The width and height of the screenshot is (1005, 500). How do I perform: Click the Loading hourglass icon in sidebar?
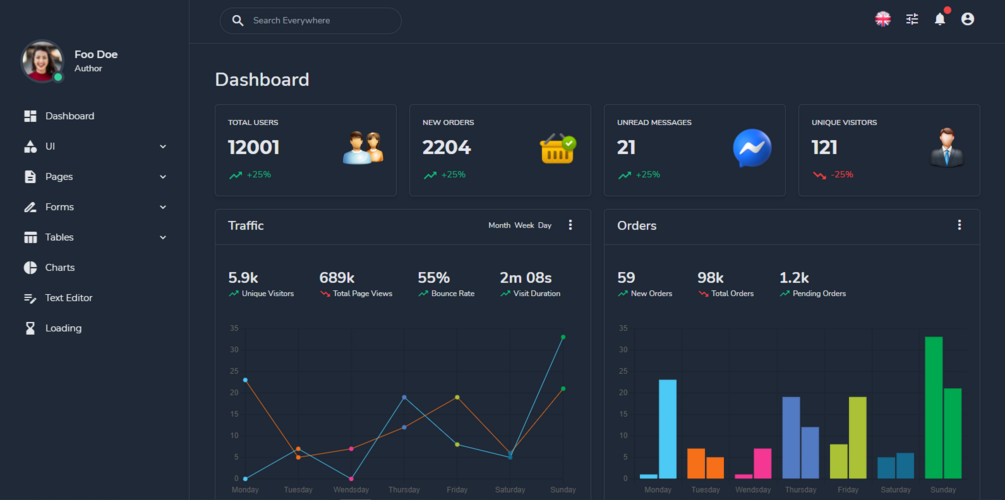tap(30, 328)
